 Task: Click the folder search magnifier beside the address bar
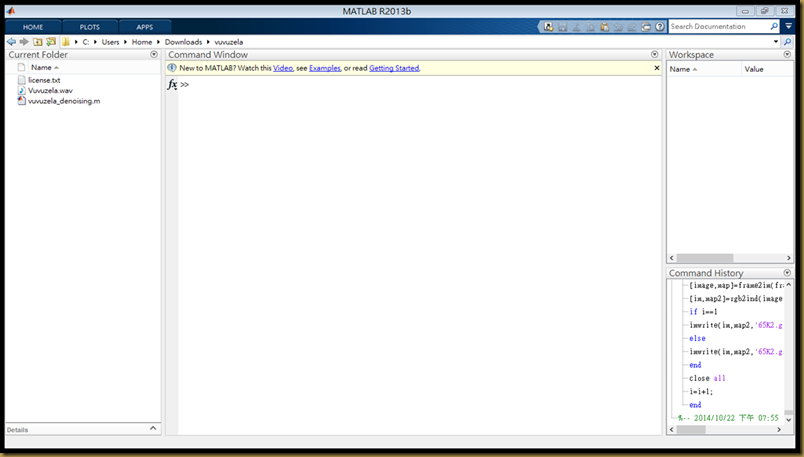coord(788,42)
